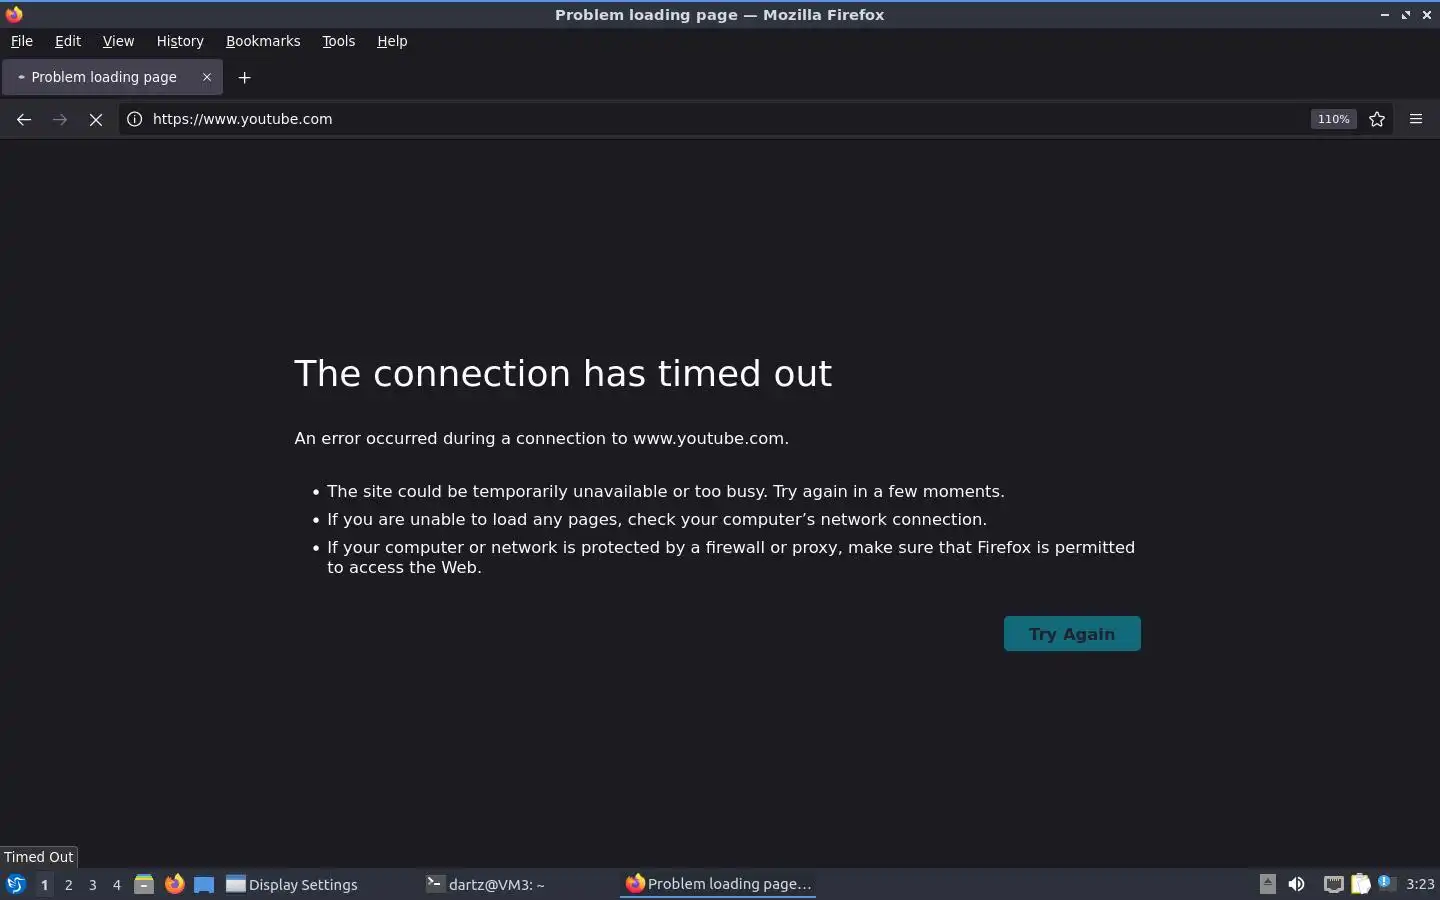The width and height of the screenshot is (1440, 900).
Task: Click the 'temporarily unavailable or too busy' bullet
Action: click(x=666, y=491)
